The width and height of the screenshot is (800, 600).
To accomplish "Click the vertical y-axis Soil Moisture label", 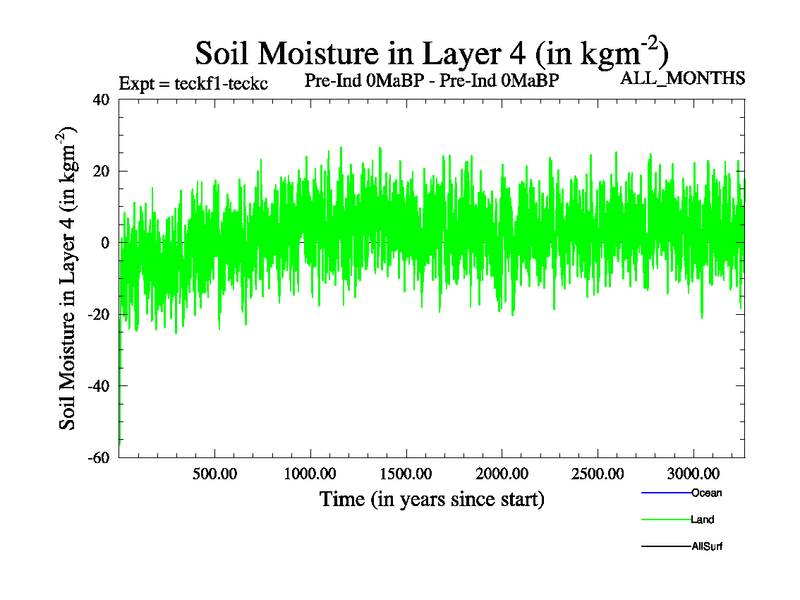I will point(69,278).
